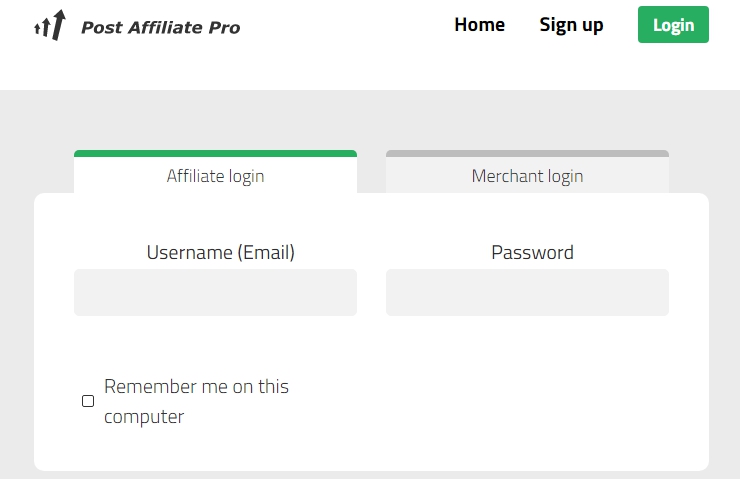
Task: Click the Remember me on this computer label
Action: point(196,387)
